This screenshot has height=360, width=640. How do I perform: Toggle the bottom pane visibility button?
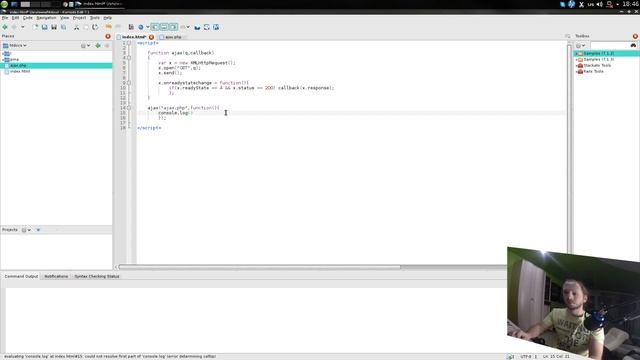(x=164, y=27)
